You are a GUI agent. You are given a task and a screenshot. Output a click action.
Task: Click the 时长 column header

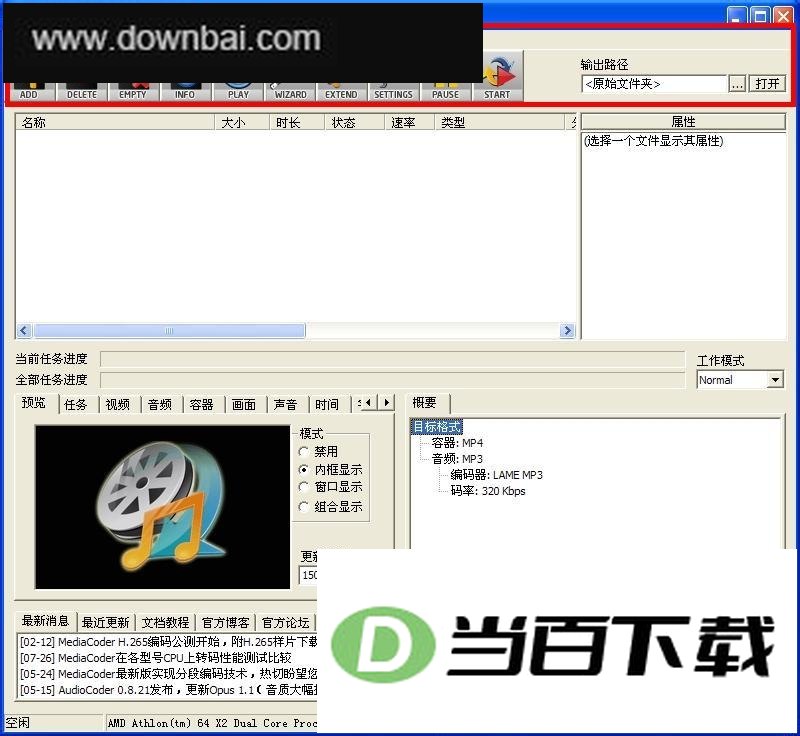pos(296,122)
